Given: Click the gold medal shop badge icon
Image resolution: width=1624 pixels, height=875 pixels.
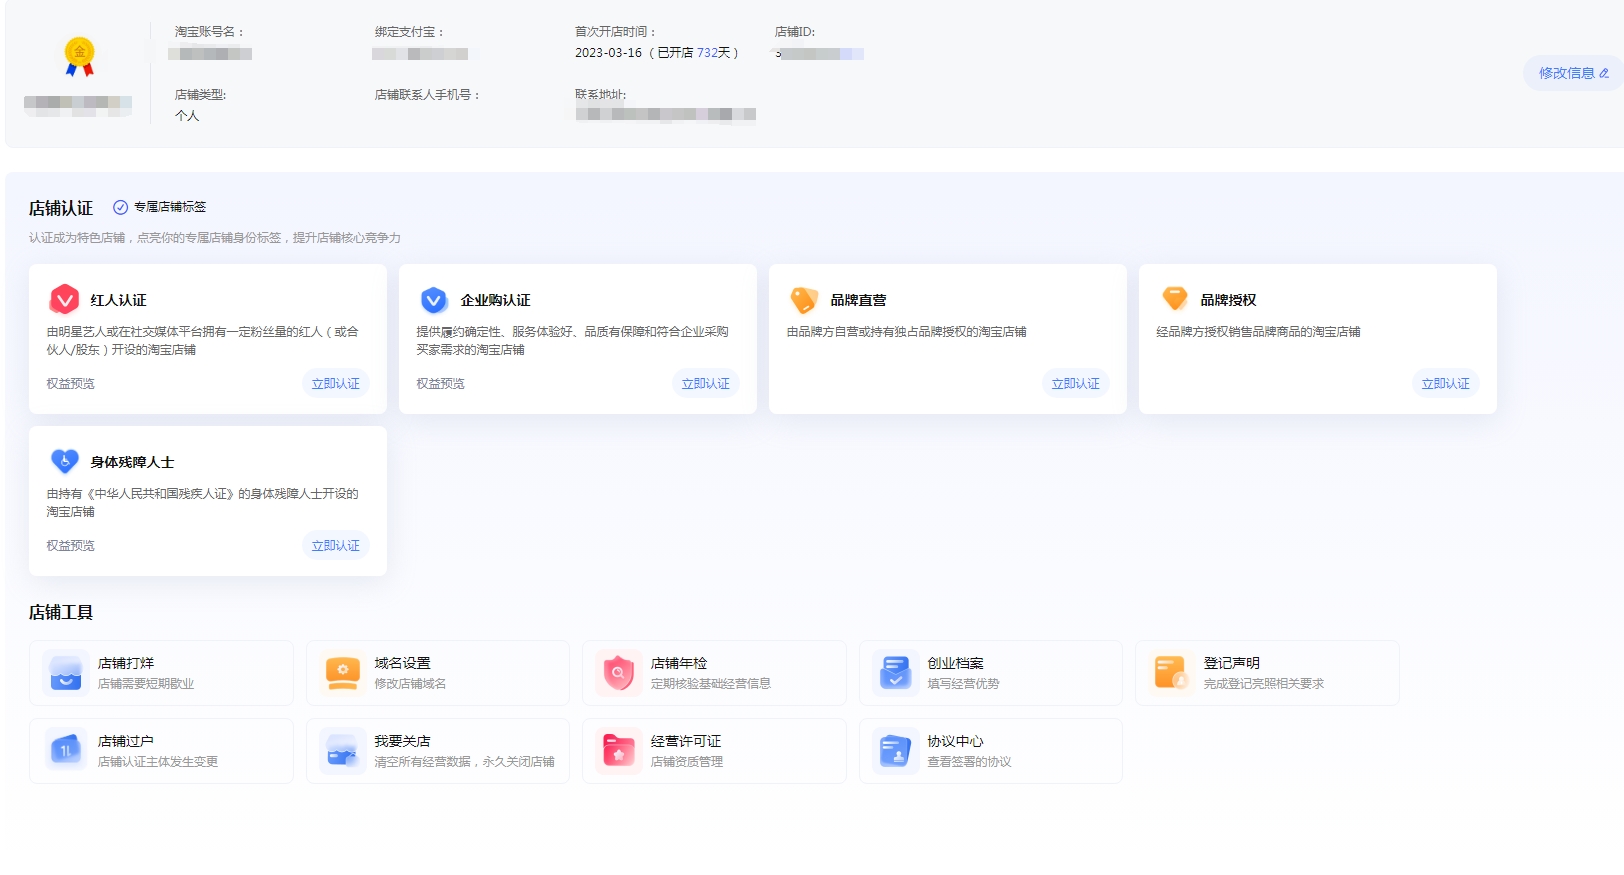Looking at the screenshot, I should (79, 56).
